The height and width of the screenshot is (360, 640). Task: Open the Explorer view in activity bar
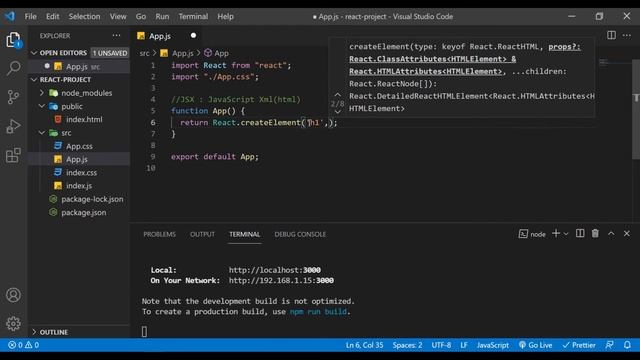[13, 40]
